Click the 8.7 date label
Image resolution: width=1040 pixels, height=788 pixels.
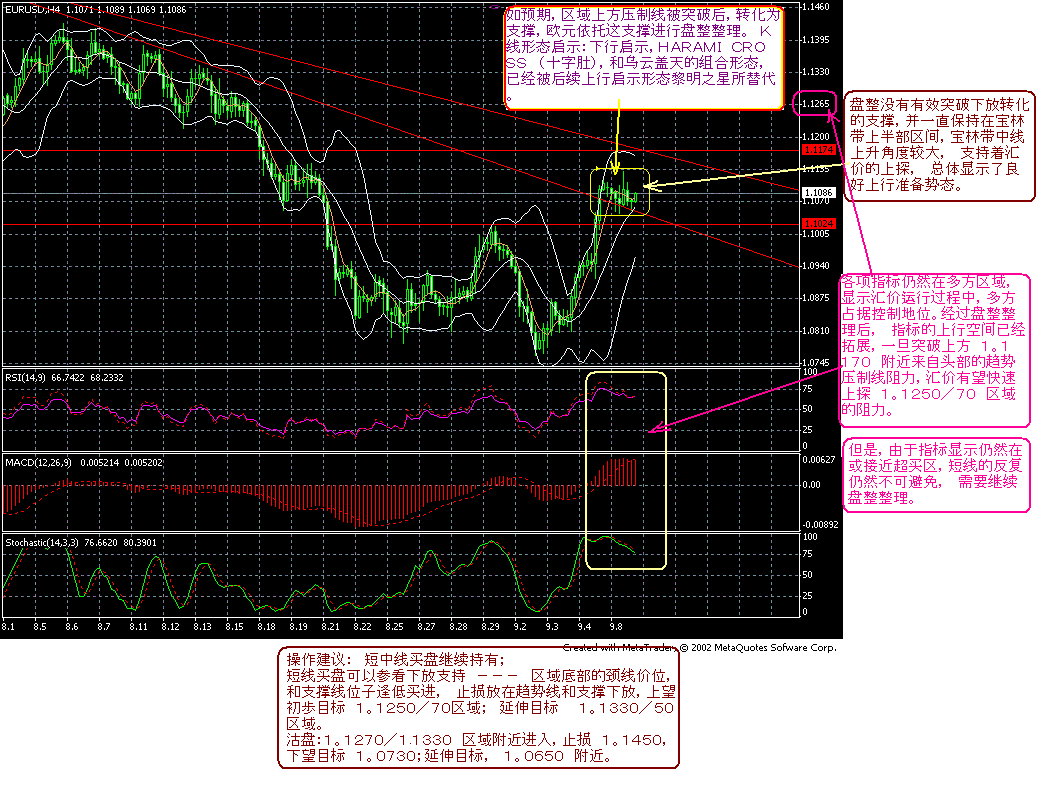pyautogui.click(x=103, y=626)
